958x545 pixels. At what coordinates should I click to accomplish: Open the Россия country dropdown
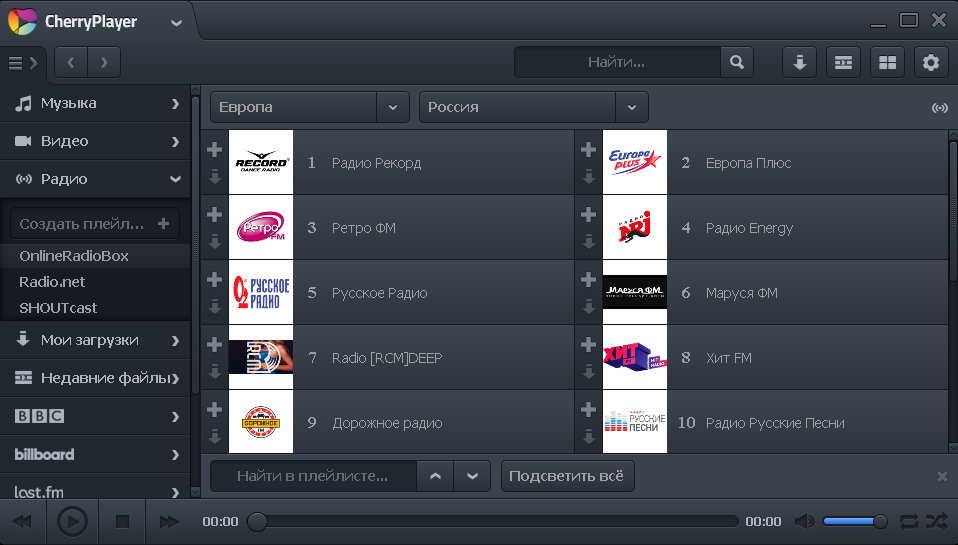click(x=533, y=107)
